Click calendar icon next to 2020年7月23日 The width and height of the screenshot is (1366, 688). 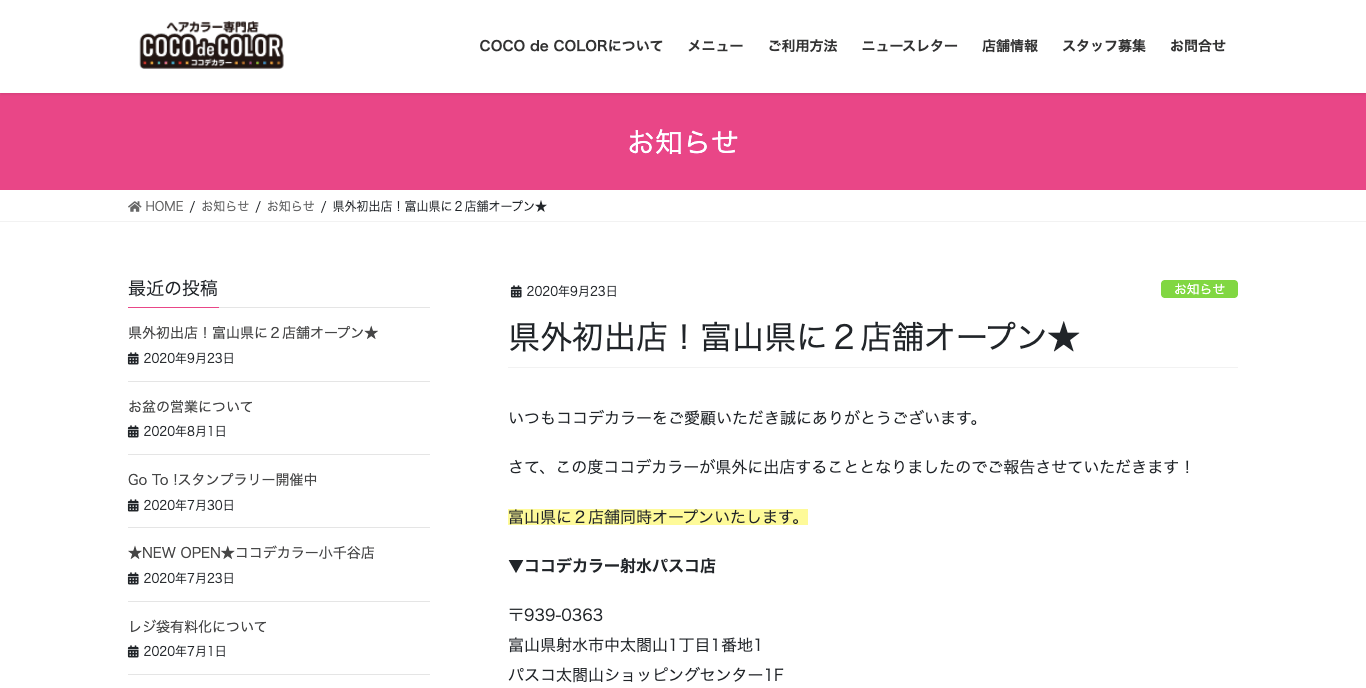pyautogui.click(x=133, y=579)
